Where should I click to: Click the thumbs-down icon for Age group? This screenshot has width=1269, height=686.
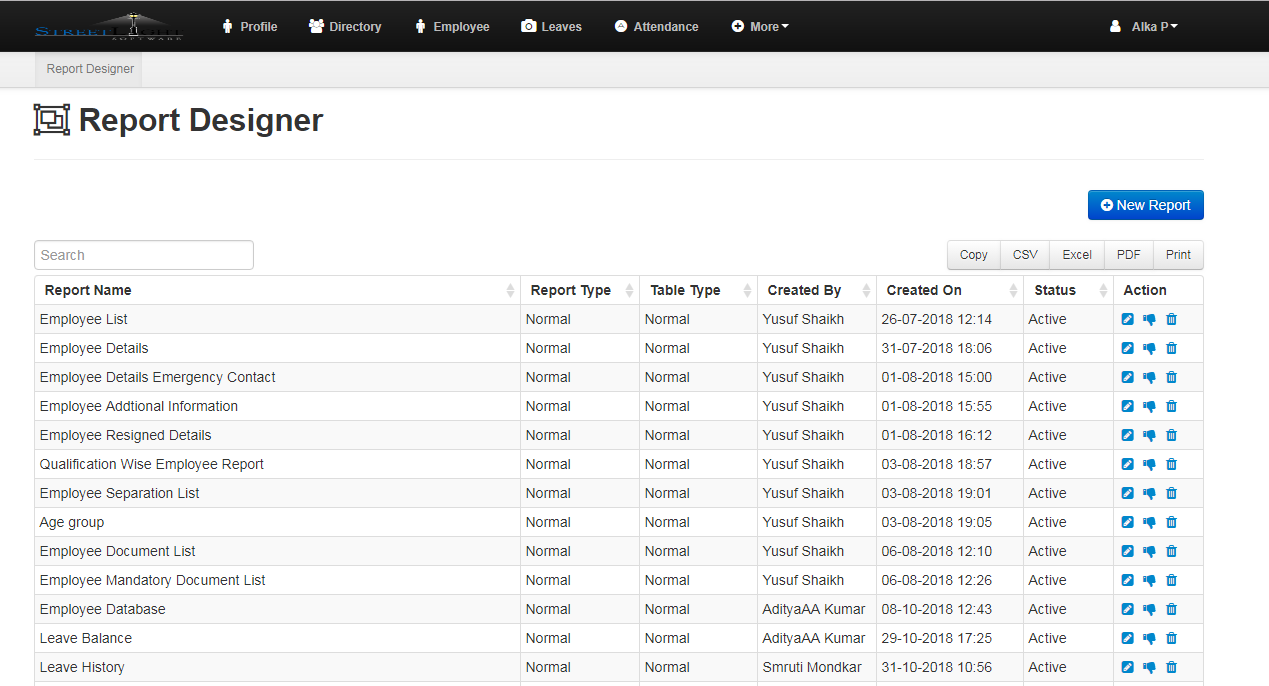pyautogui.click(x=1149, y=523)
